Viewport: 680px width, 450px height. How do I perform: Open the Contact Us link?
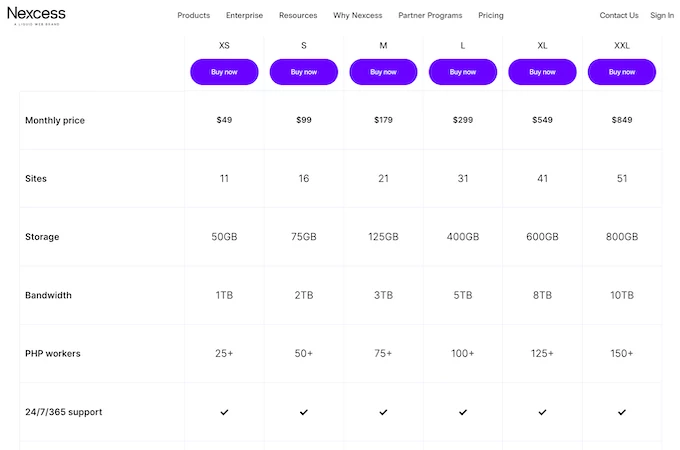(x=619, y=16)
